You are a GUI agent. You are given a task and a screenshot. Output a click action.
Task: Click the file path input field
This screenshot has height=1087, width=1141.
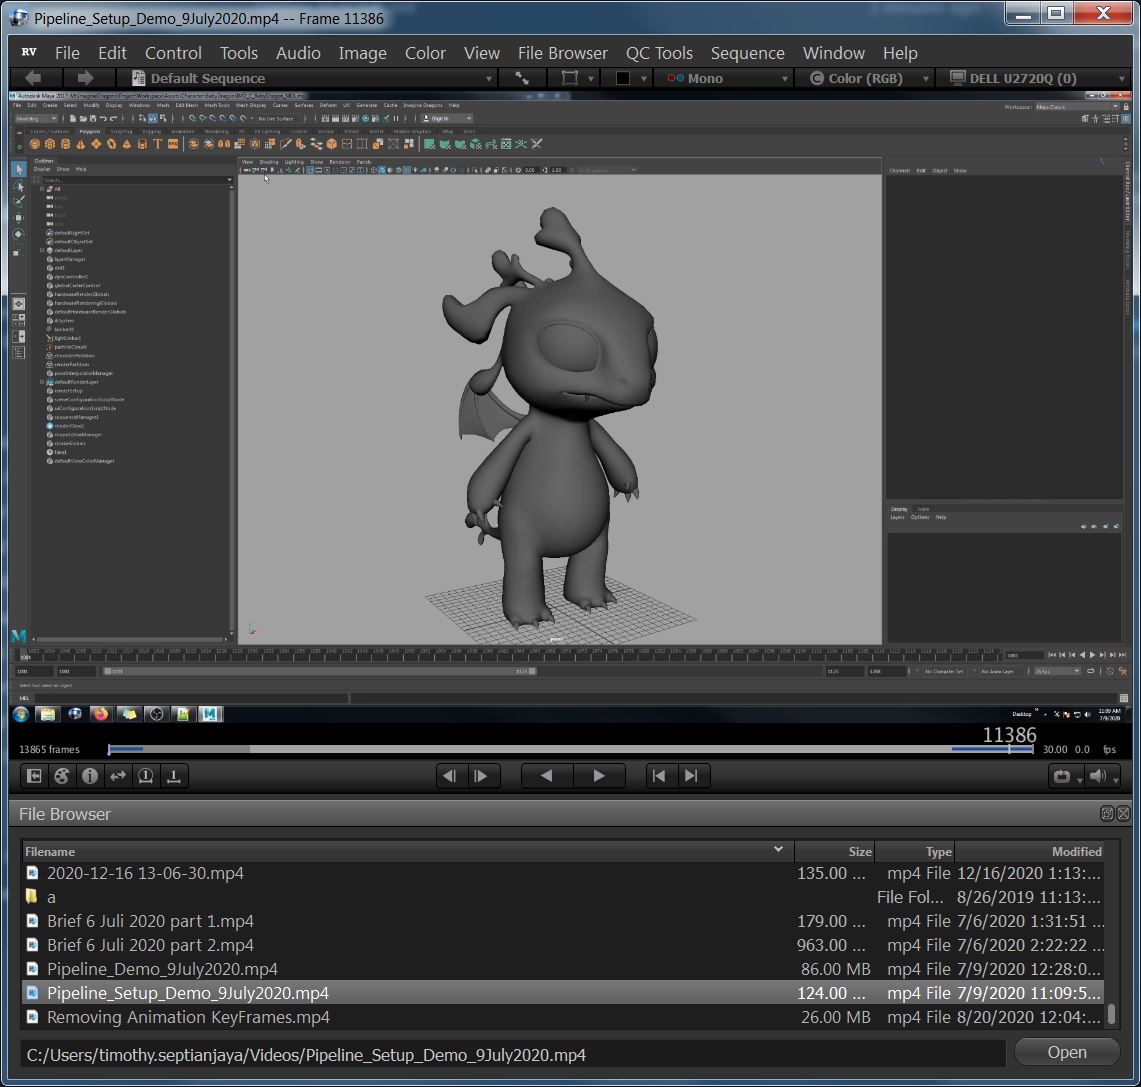(513, 1054)
